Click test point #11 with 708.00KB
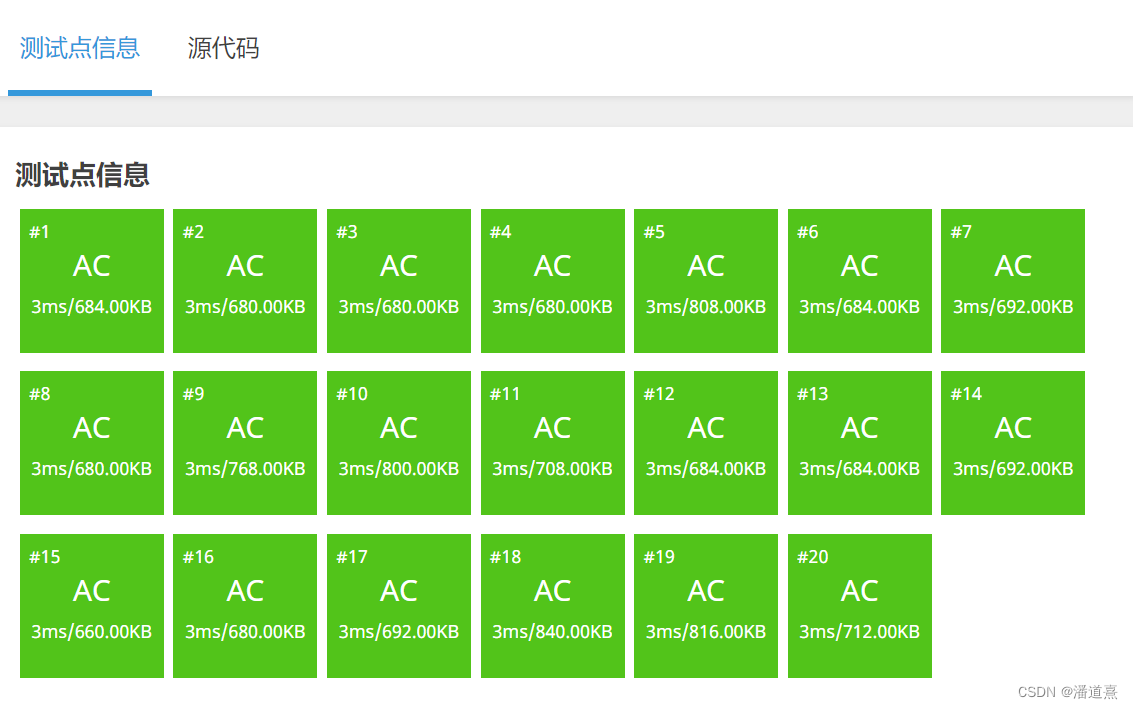 [553, 443]
